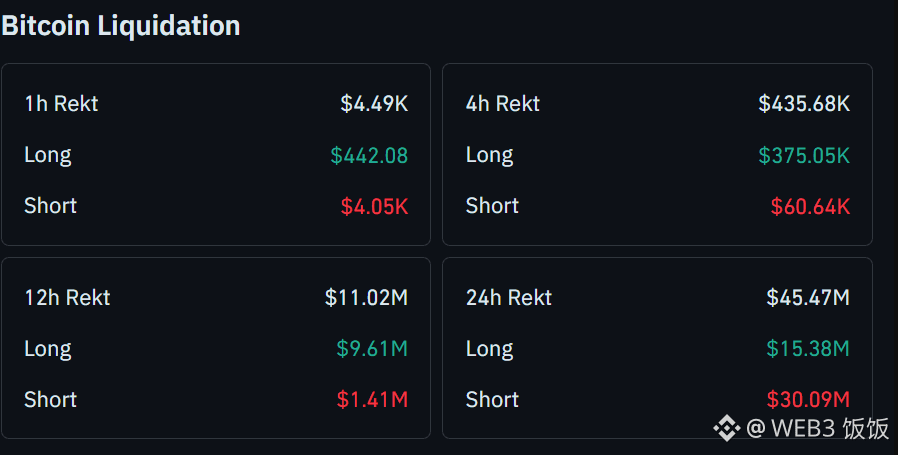Select the 1h Rekt label
The image size is (898, 455).
[x=61, y=104]
